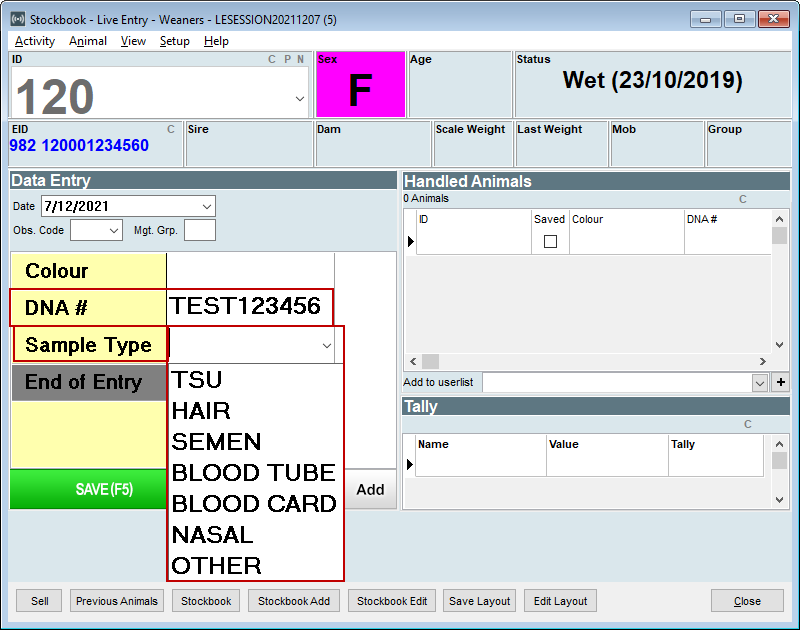Screen dimensions: 800x630
Task: Click the Colour value field
Action: (x=250, y=271)
